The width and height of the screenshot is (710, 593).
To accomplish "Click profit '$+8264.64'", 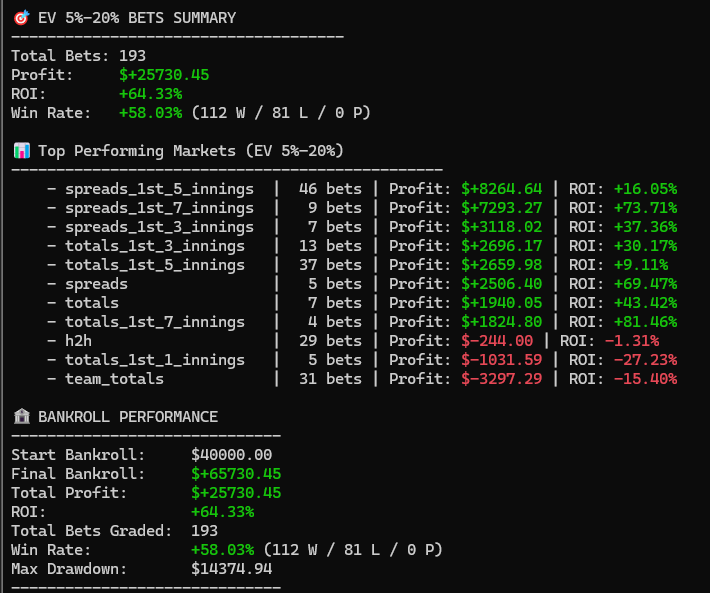I will (501, 189).
